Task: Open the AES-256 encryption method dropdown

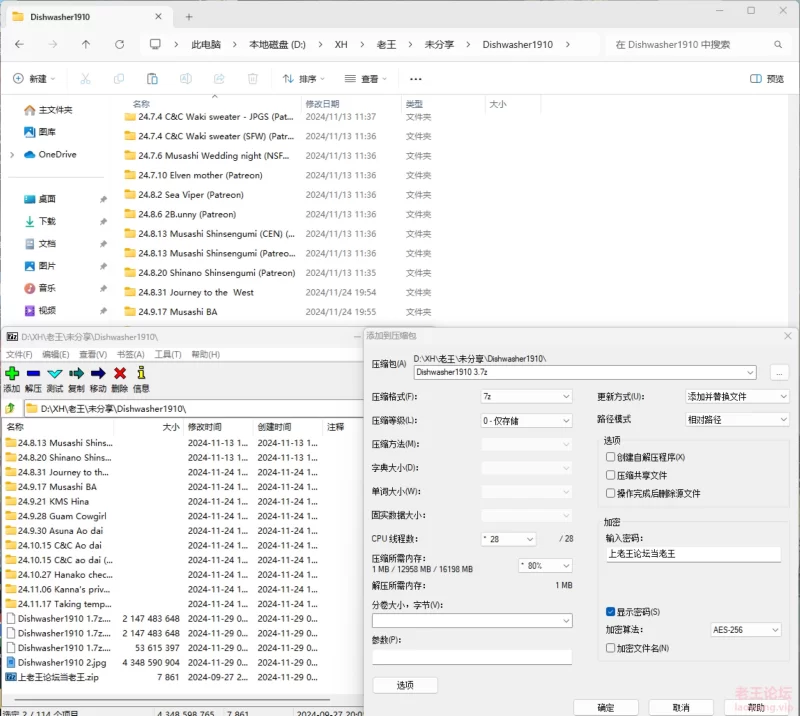Action: click(745, 630)
